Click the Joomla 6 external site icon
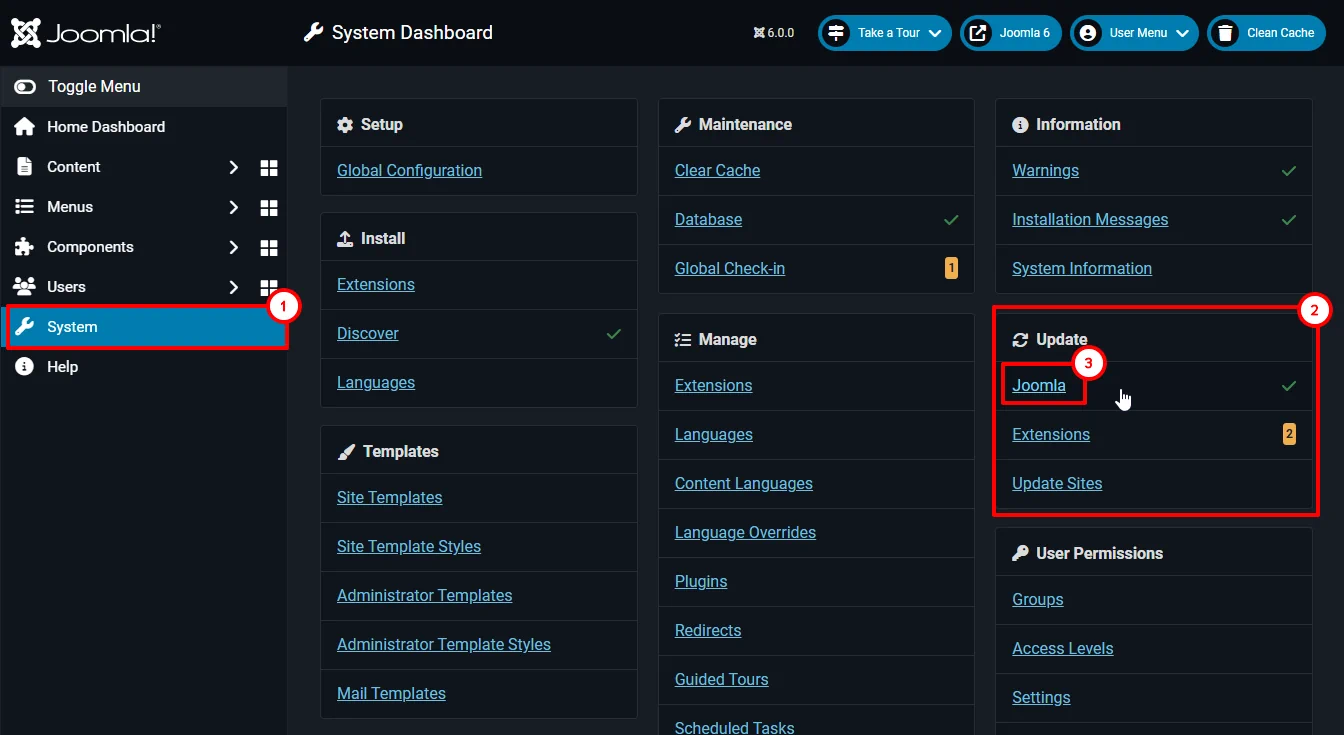This screenshot has width=1344, height=735. (978, 33)
